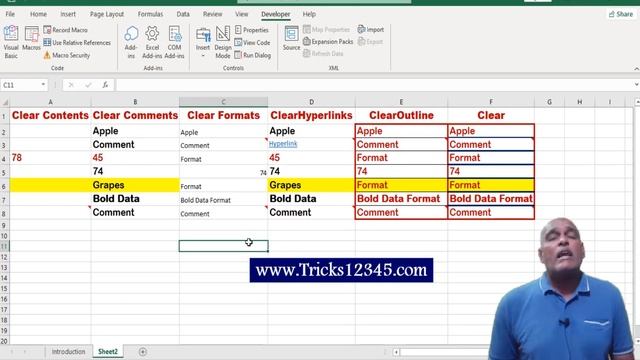Toggle Design Mode

click(223, 42)
